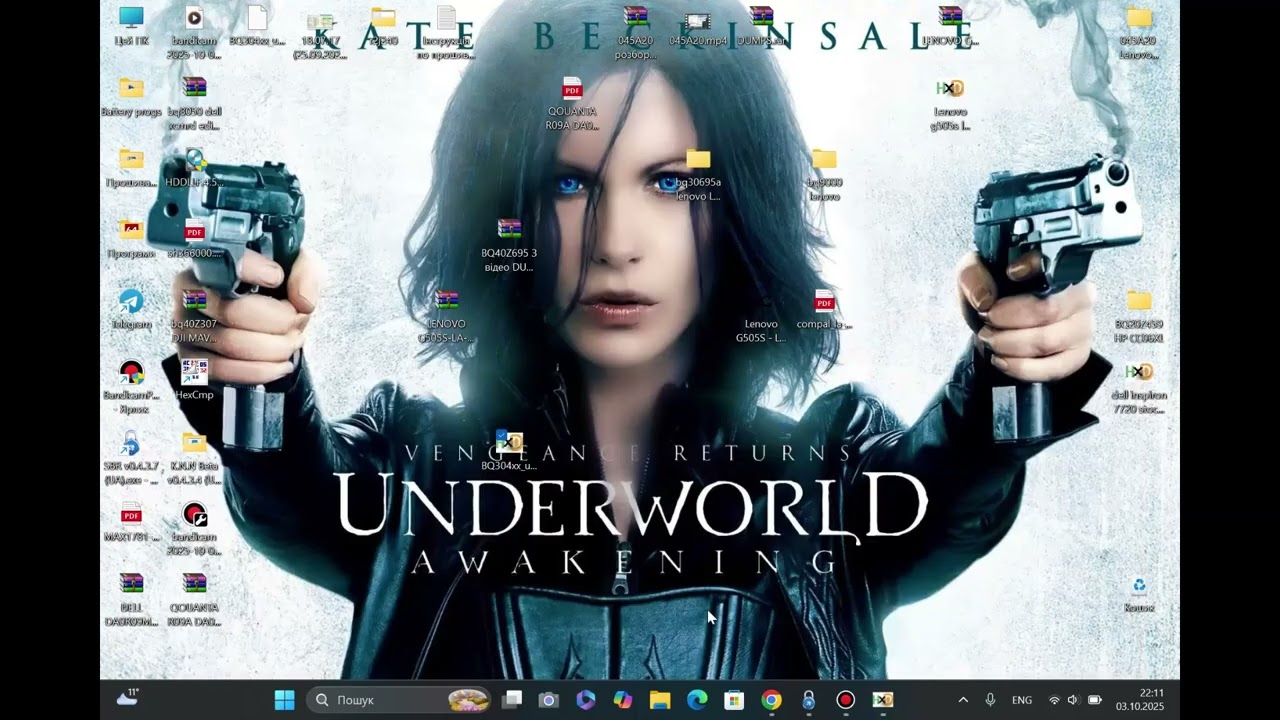Screen dimensions: 1280x720
Task: Select the HexCmp desktop icon
Action: coord(194,379)
